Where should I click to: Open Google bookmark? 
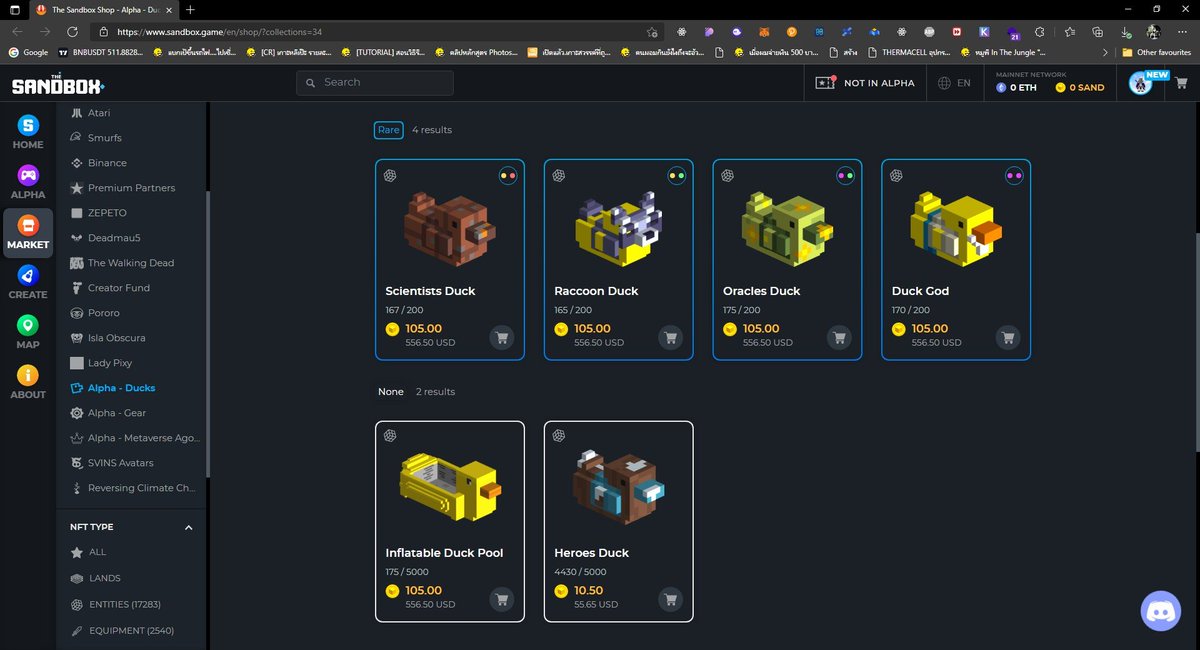[x=28, y=52]
